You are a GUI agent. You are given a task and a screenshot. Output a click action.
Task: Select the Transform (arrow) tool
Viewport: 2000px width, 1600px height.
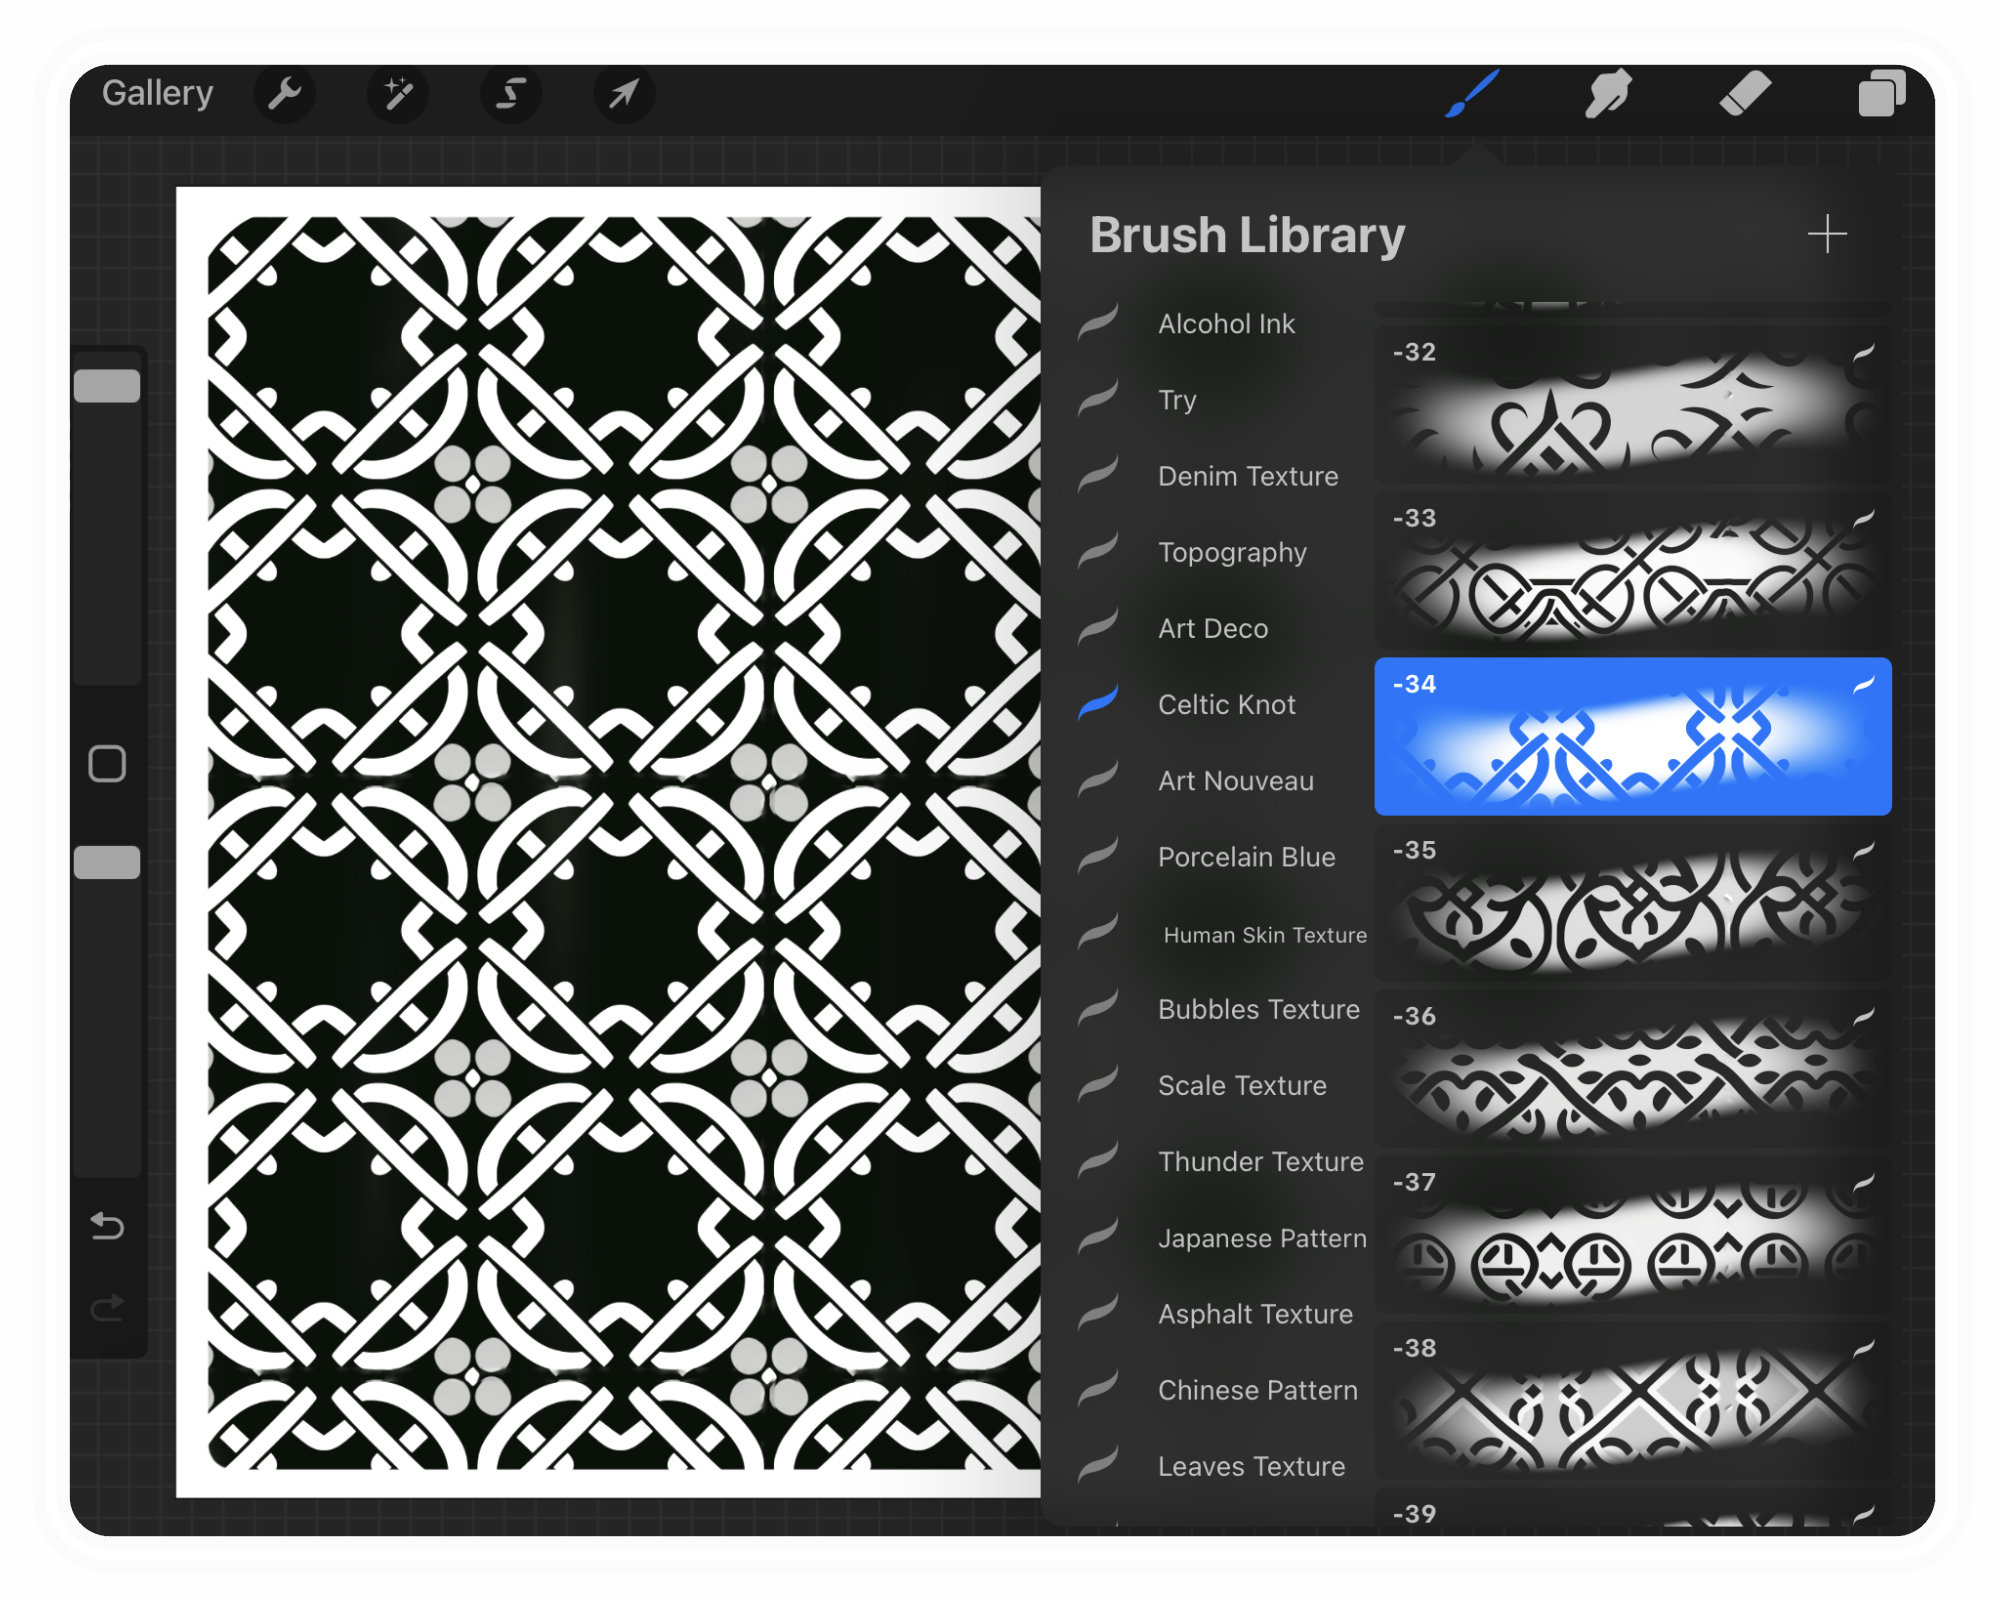(x=623, y=93)
